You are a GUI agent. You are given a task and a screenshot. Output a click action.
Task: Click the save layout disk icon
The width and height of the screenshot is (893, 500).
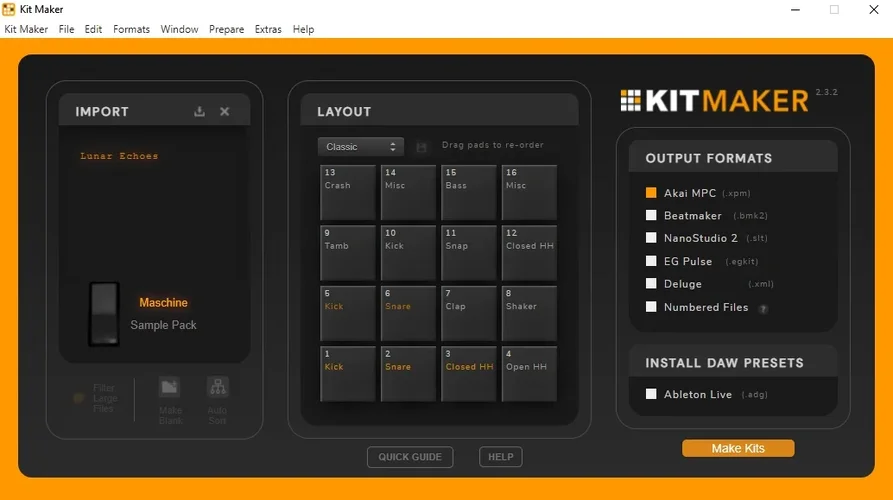pos(421,147)
